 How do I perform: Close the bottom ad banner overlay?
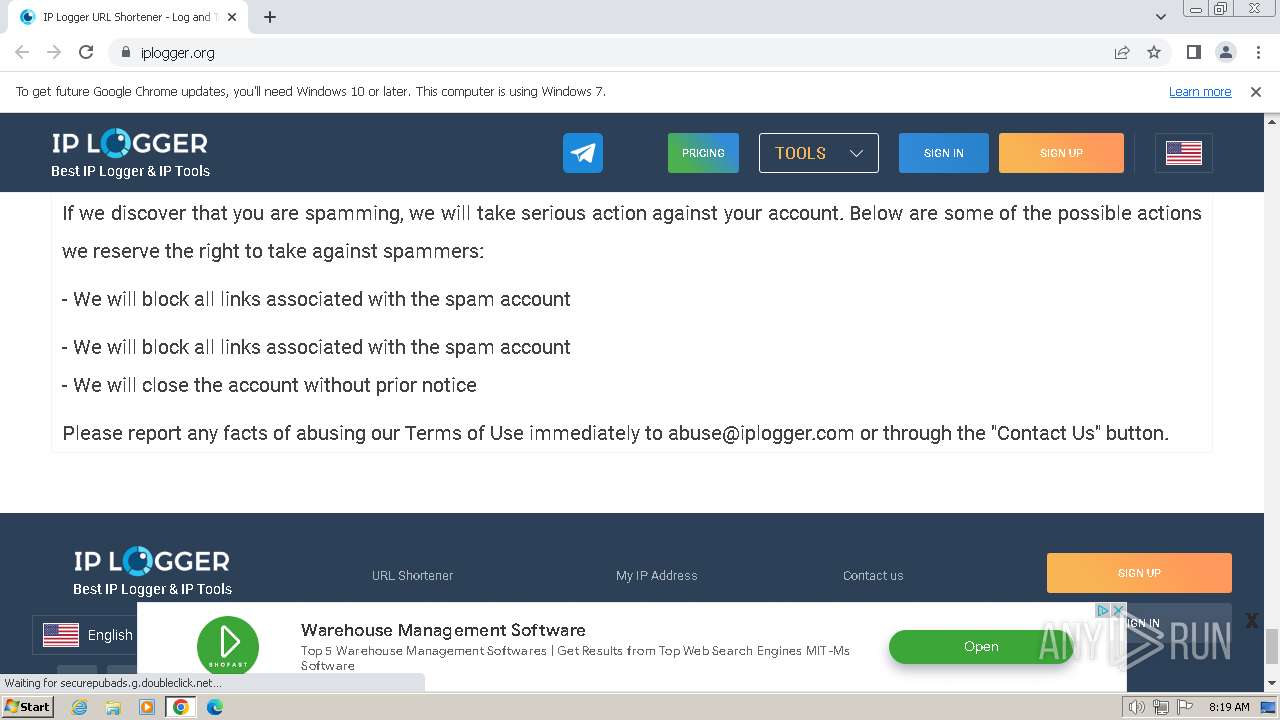click(x=1251, y=621)
